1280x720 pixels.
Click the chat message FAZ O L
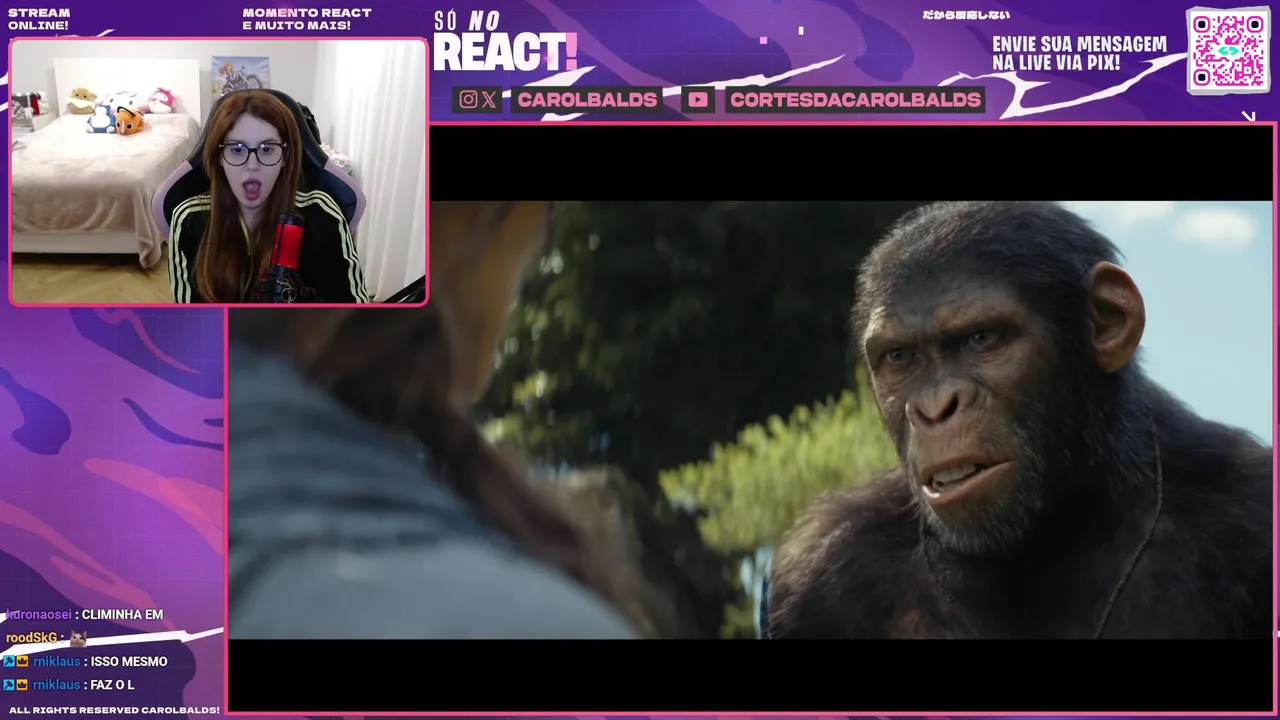coord(112,684)
